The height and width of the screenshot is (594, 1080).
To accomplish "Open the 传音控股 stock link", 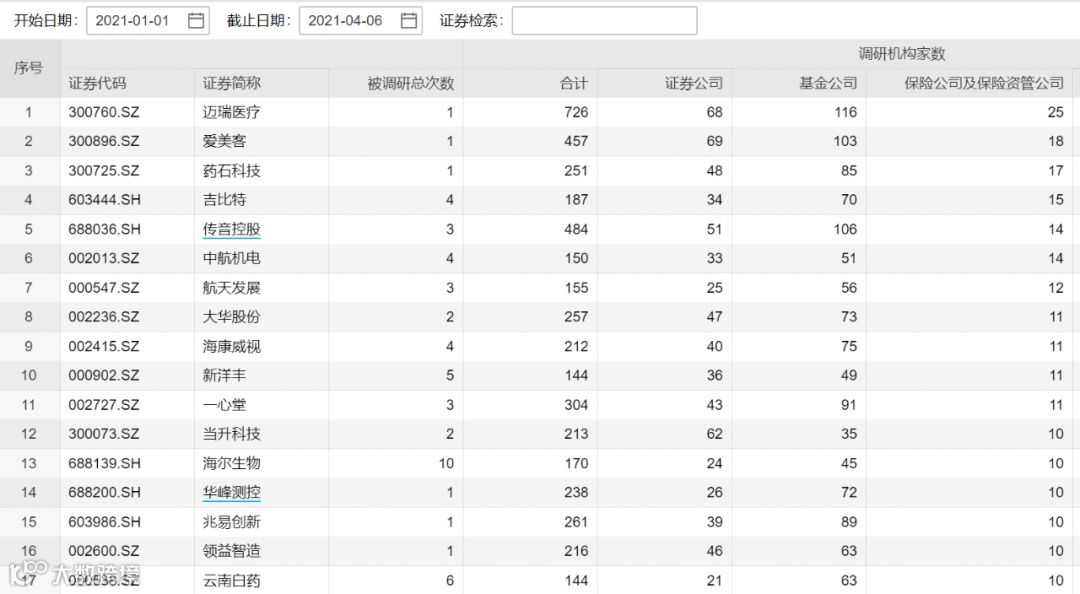I will (x=231, y=229).
